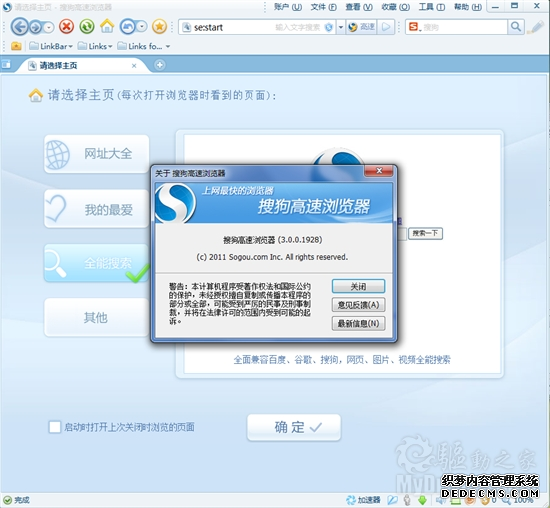The height and width of the screenshot is (508, 550).
Task: Expand the LinkBar bookmarks folder
Action: [51, 46]
